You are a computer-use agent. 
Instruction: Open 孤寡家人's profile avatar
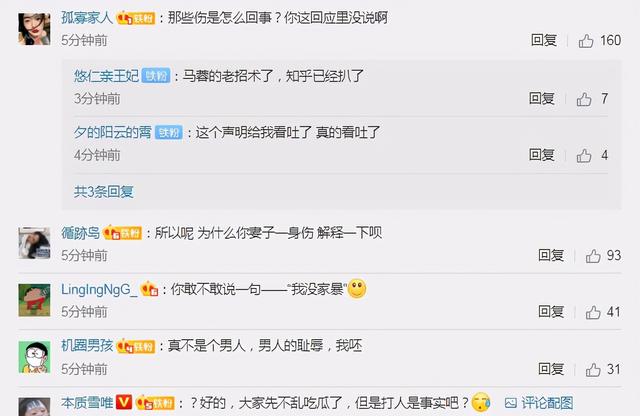[x=34, y=29]
